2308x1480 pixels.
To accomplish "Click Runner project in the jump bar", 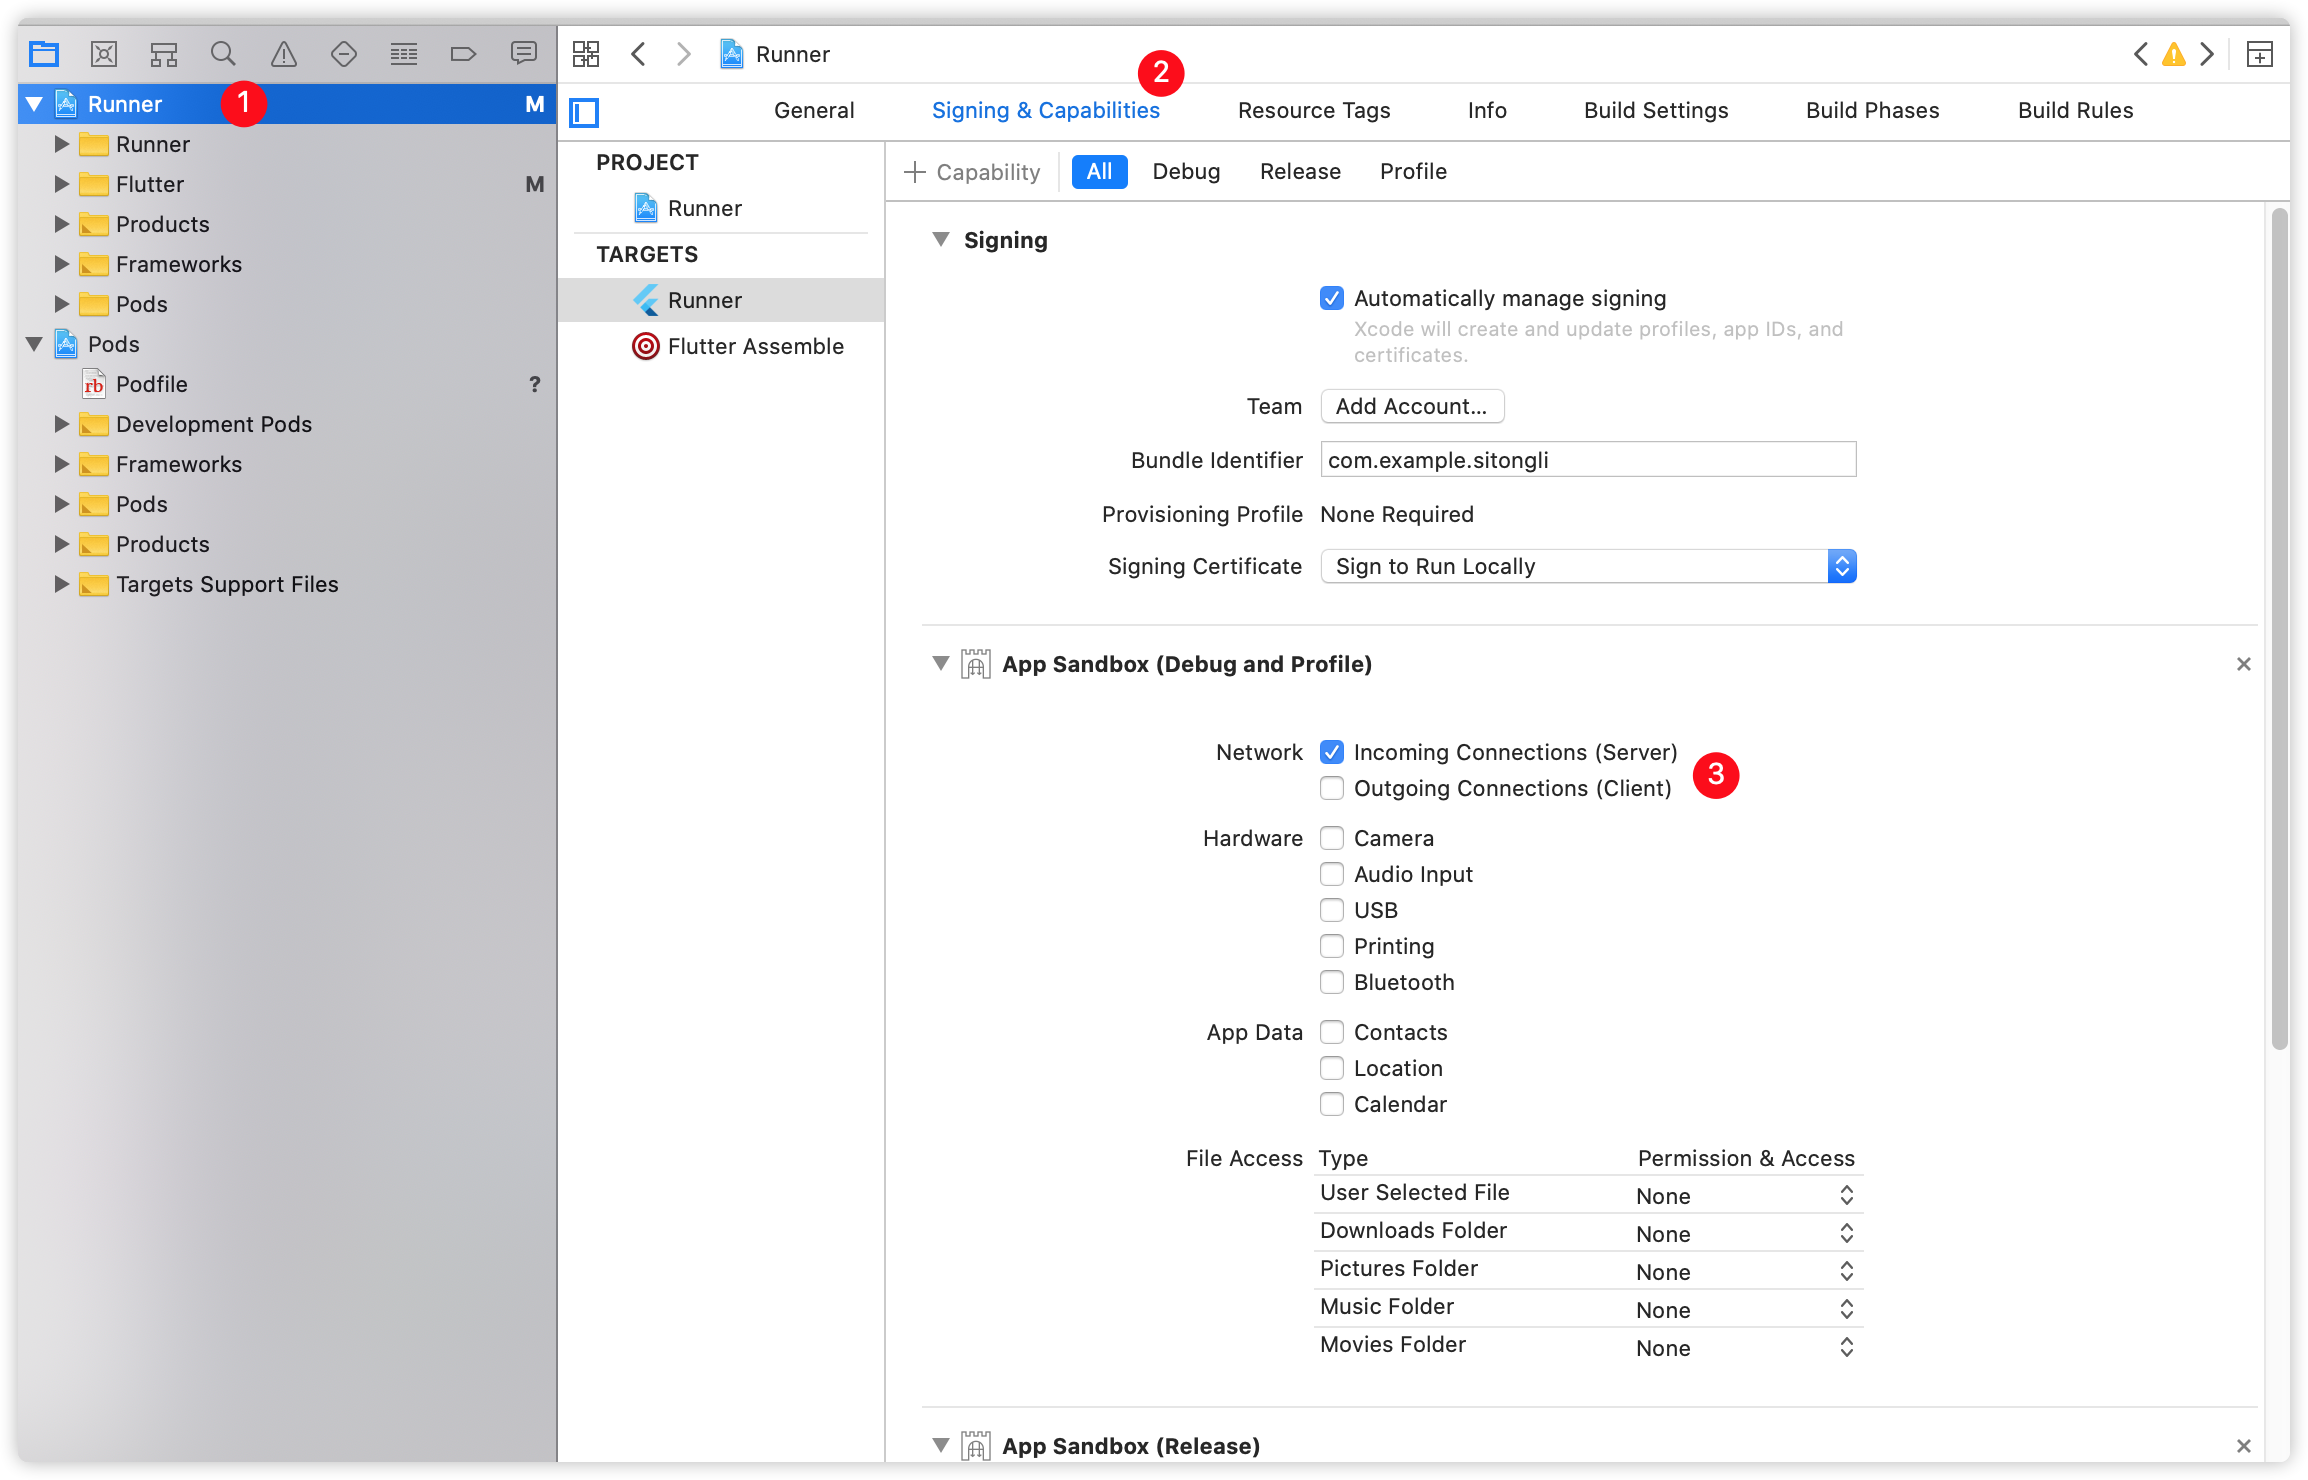I will [x=775, y=54].
